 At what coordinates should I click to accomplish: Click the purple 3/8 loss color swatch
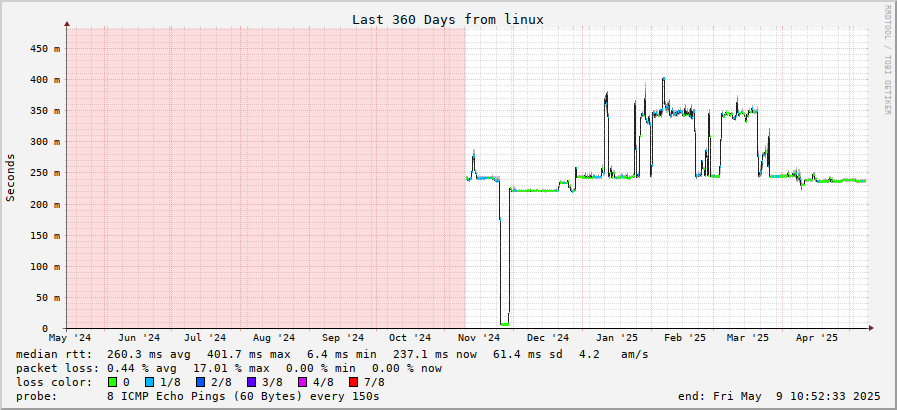(250, 382)
